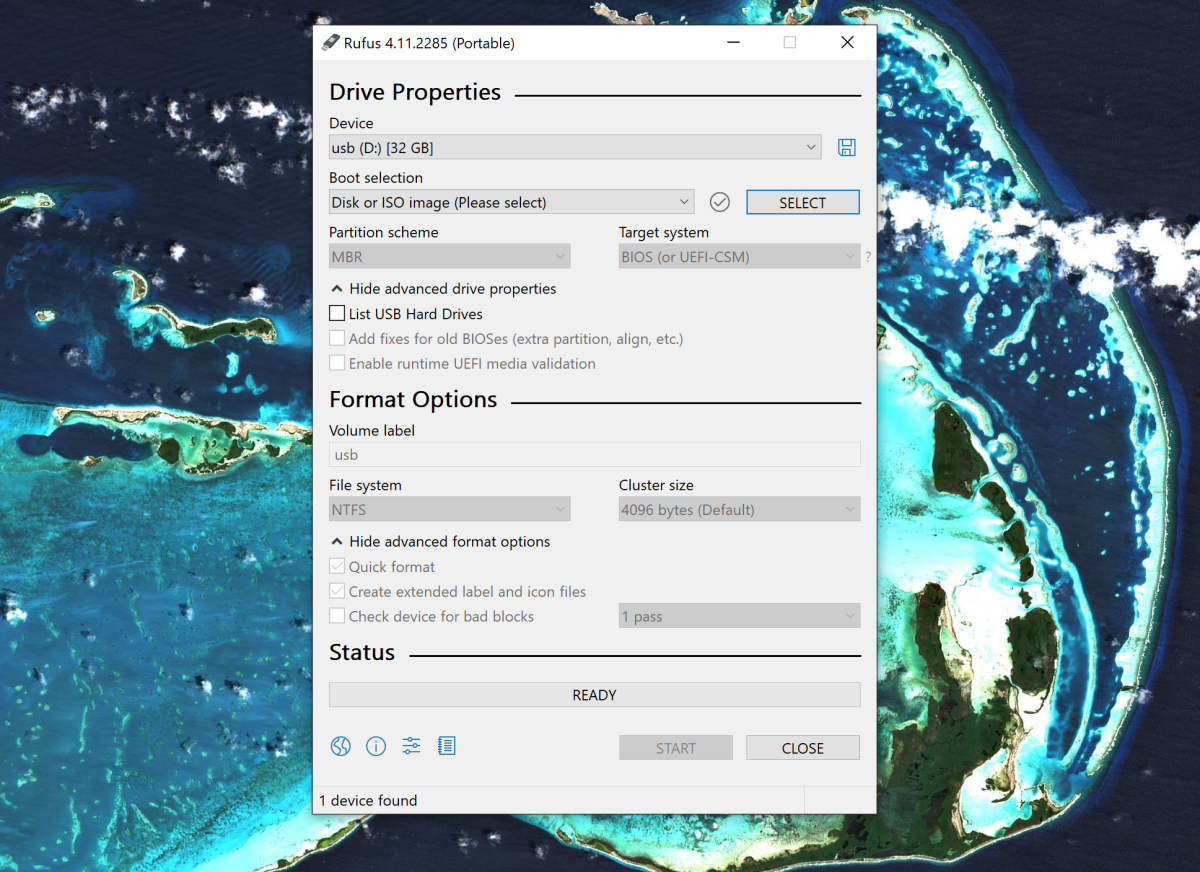The height and width of the screenshot is (872, 1200).
Task: Click the READY status progress bar
Action: (x=594, y=695)
